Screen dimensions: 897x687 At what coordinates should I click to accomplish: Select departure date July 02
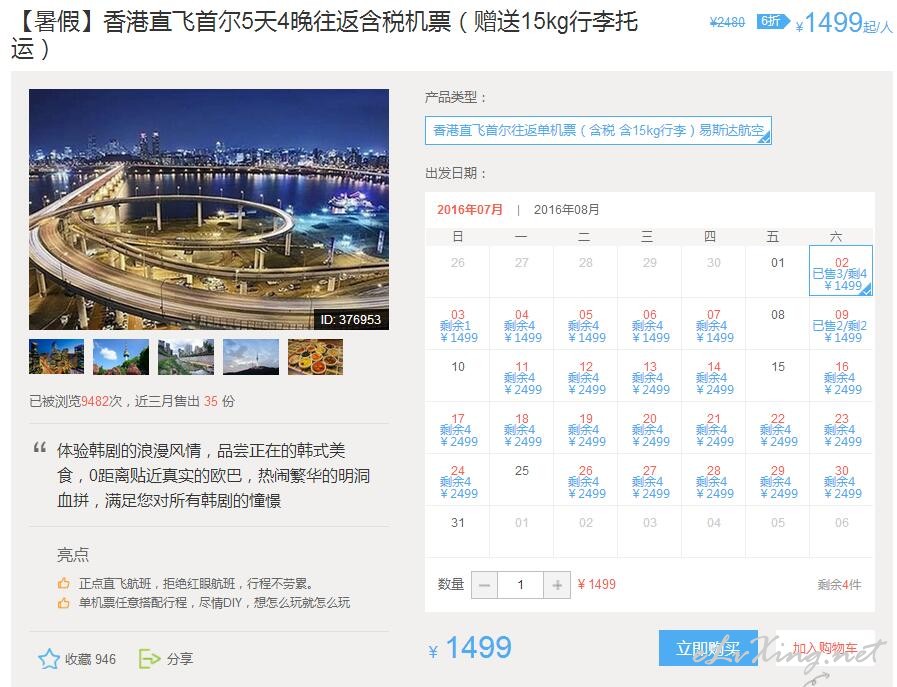coord(841,271)
